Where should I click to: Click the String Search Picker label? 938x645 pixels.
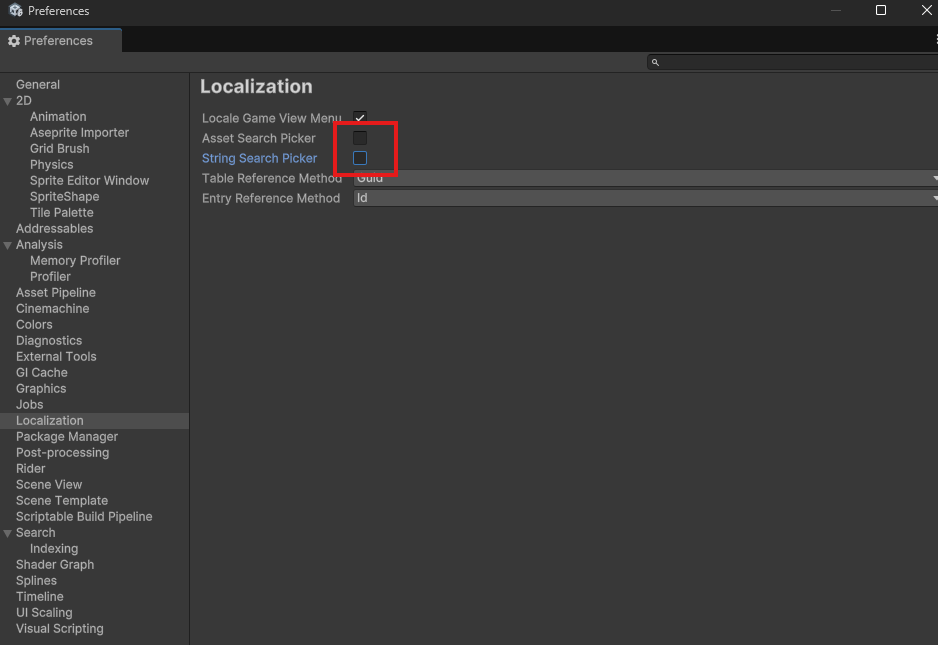pyautogui.click(x=260, y=159)
